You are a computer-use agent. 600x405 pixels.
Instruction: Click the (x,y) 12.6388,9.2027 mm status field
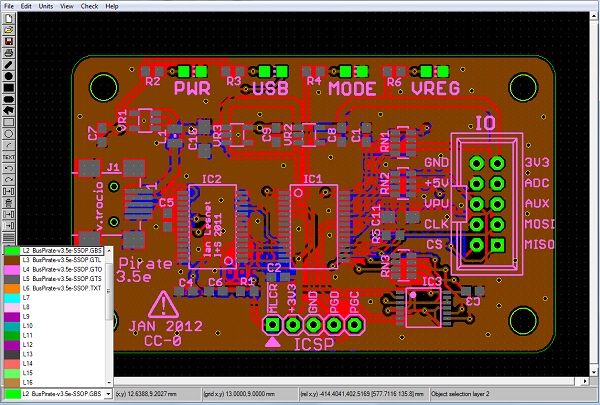point(157,394)
